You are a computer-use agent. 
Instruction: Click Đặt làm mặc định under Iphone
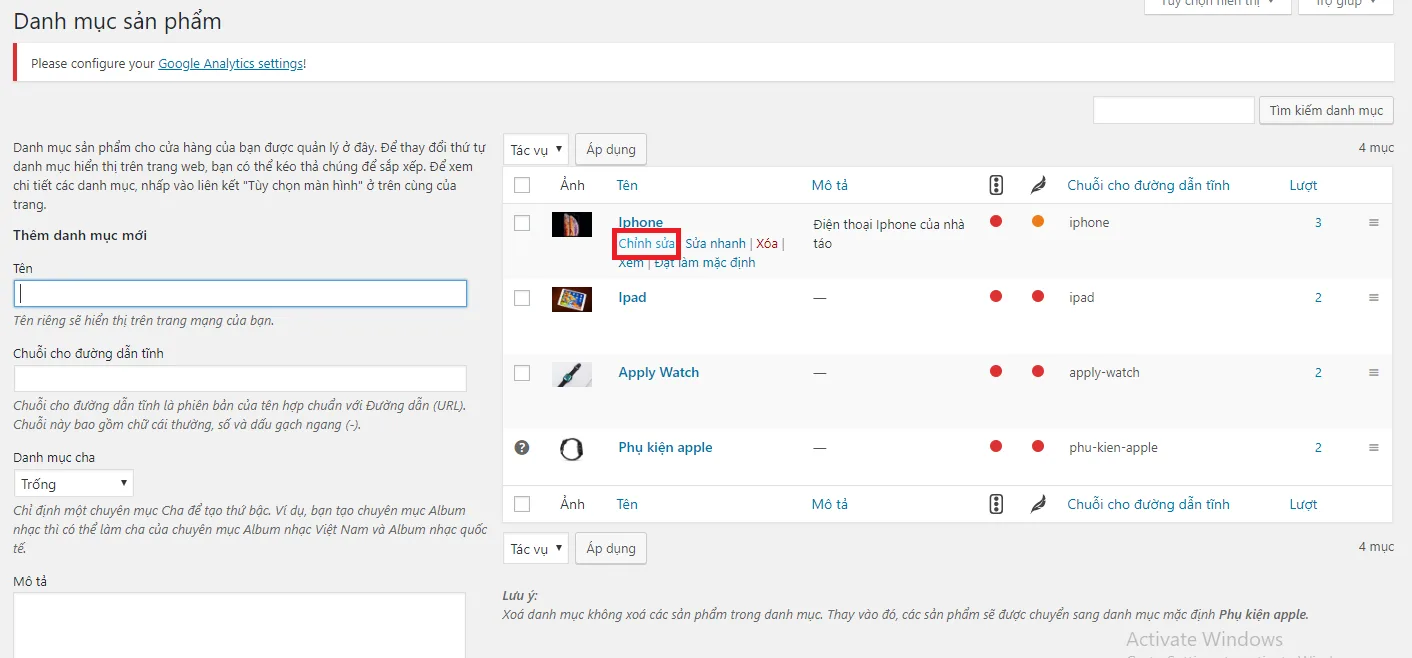(x=705, y=263)
